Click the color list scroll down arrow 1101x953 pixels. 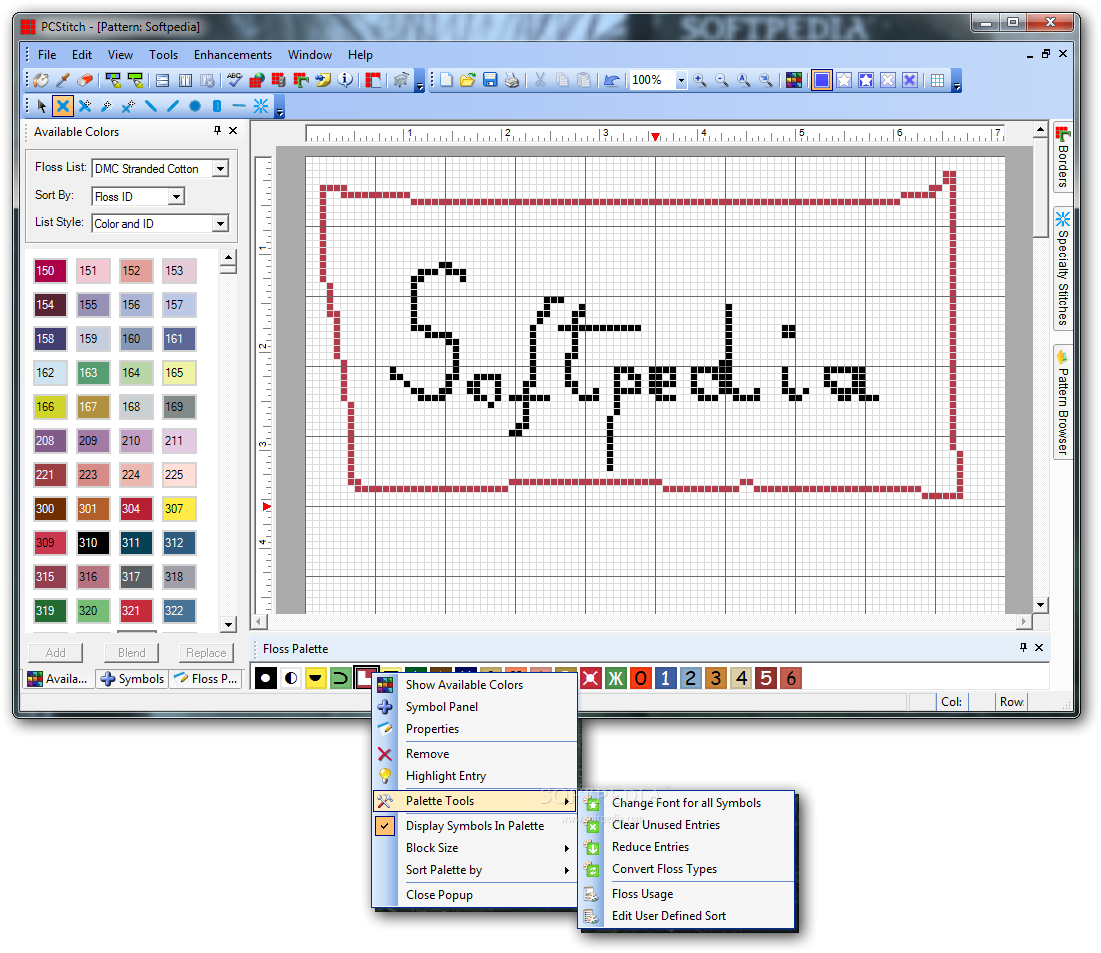coord(228,624)
